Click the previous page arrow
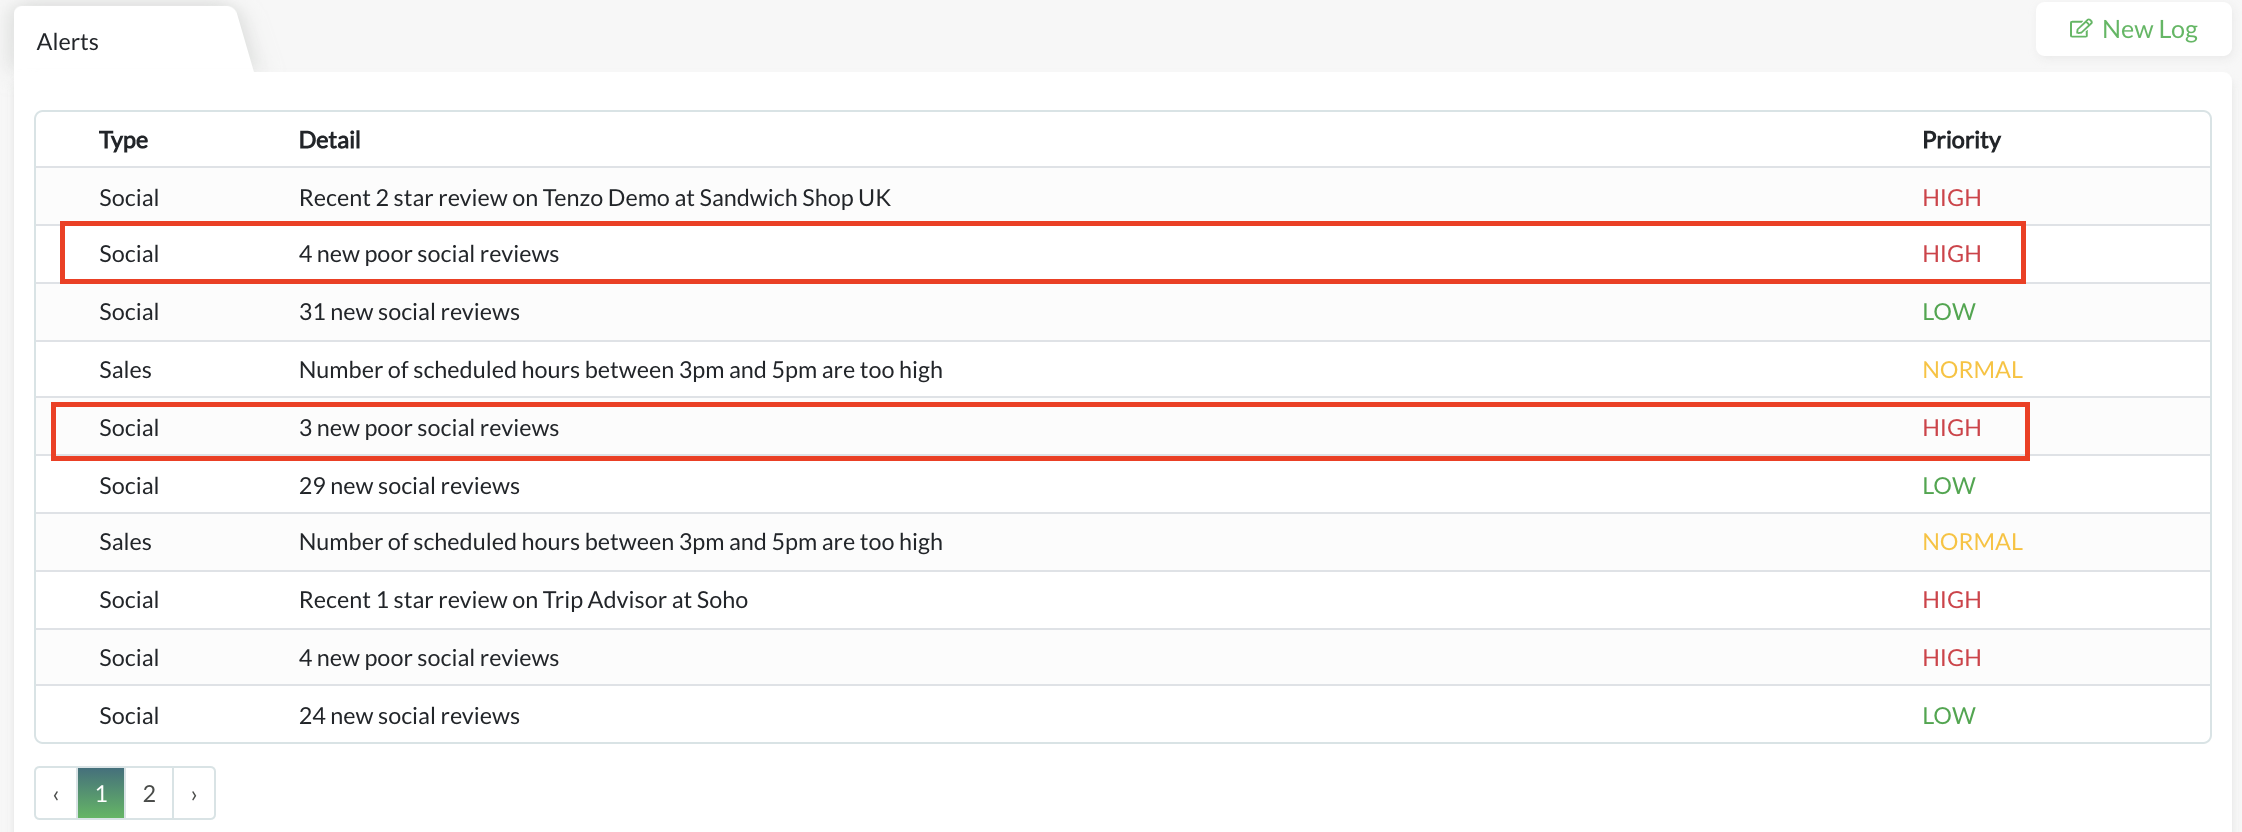Viewport: 2242px width, 832px height. 56,794
